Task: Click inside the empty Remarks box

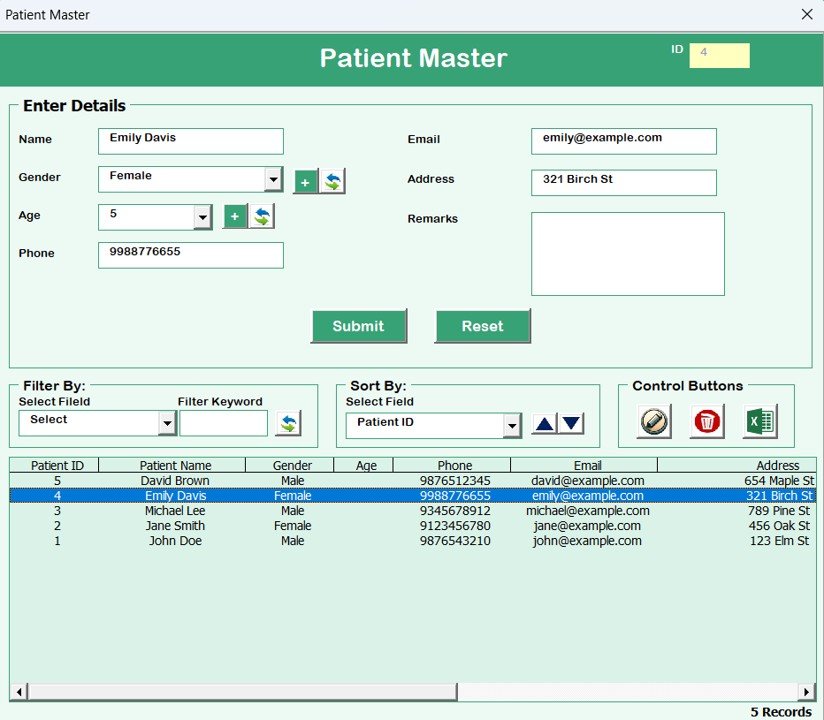Action: pyautogui.click(x=628, y=254)
